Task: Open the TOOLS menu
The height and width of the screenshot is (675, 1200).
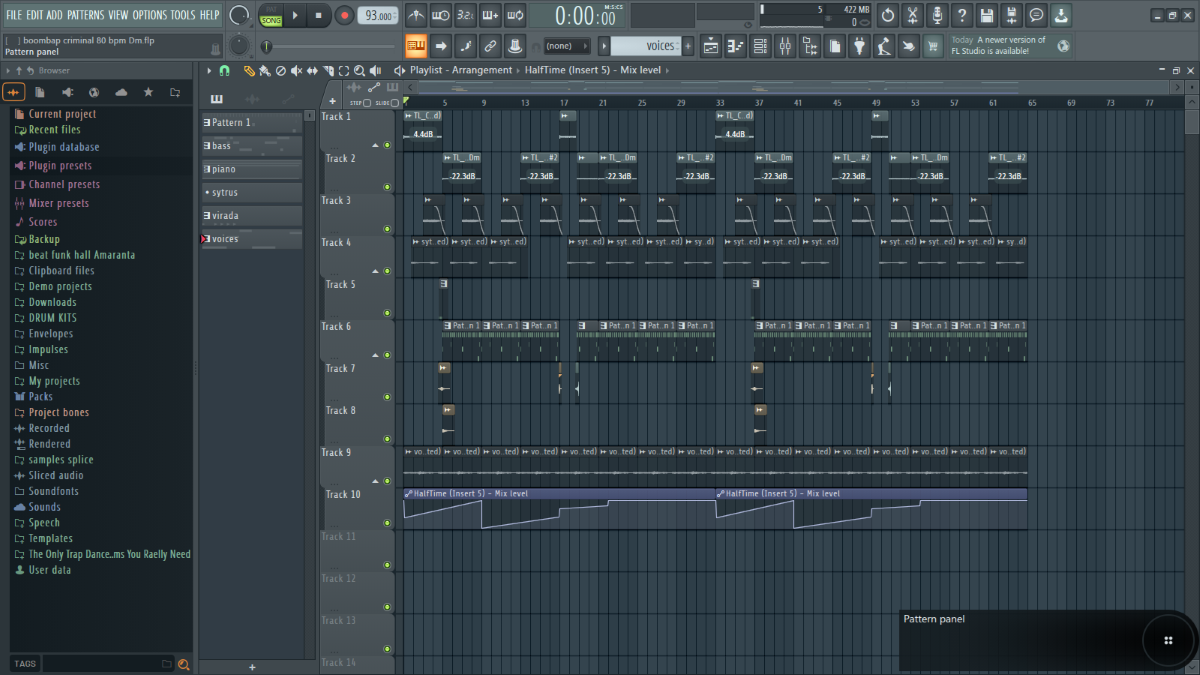Action: tap(183, 15)
